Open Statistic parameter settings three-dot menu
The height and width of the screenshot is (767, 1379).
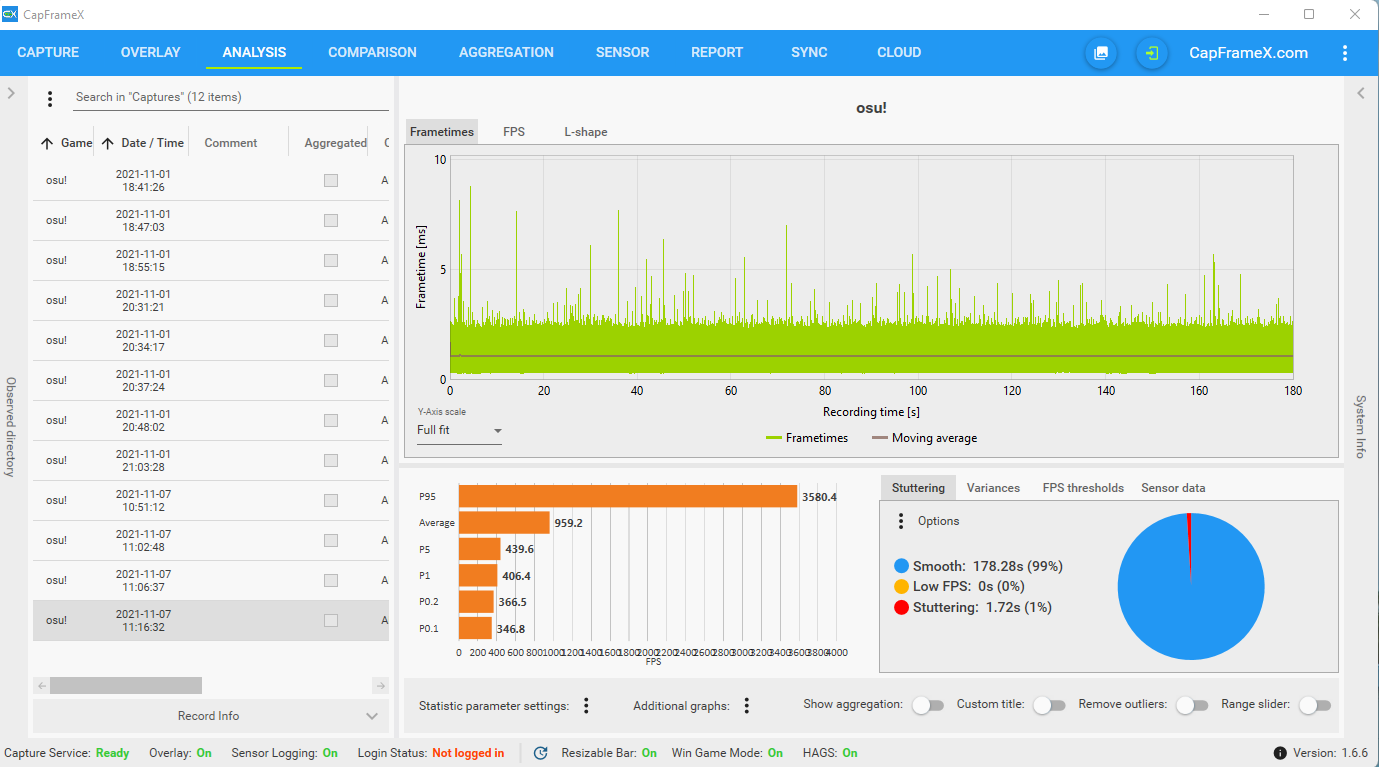(x=586, y=706)
